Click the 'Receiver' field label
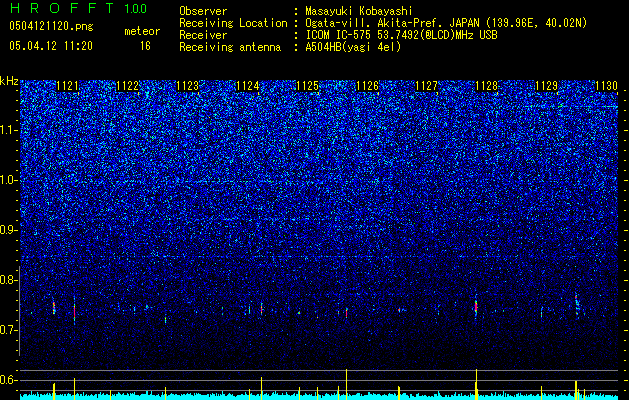Screen dimensions: 629x400 point(203,35)
